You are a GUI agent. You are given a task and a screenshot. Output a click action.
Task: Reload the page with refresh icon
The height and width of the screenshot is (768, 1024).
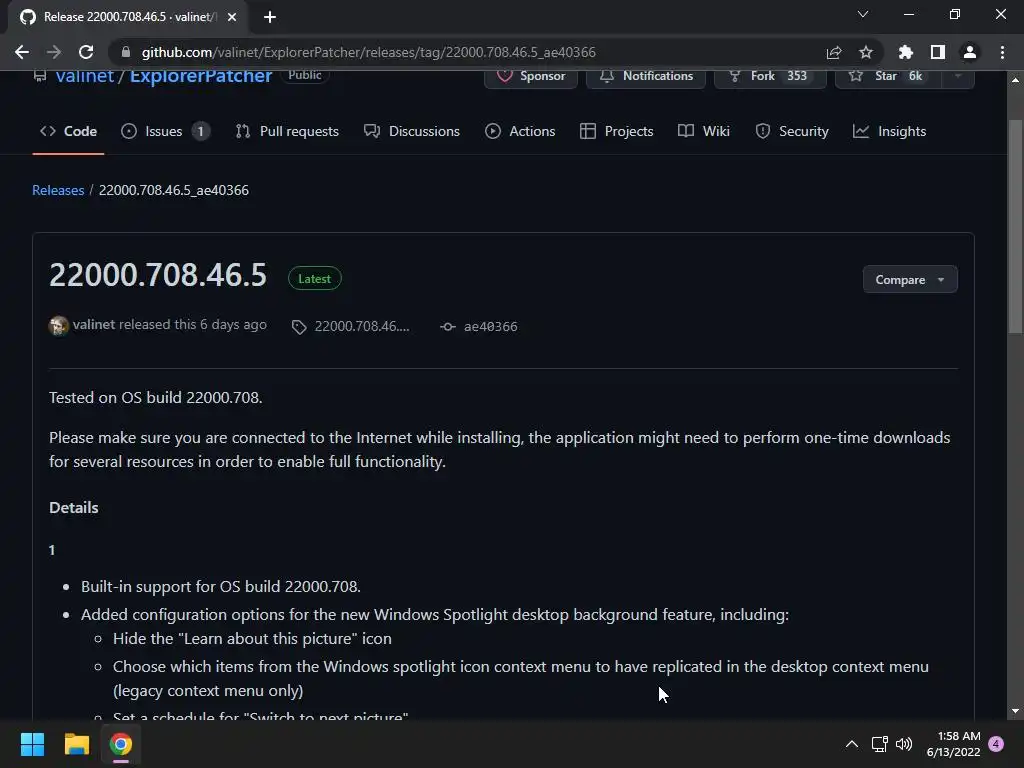click(86, 52)
